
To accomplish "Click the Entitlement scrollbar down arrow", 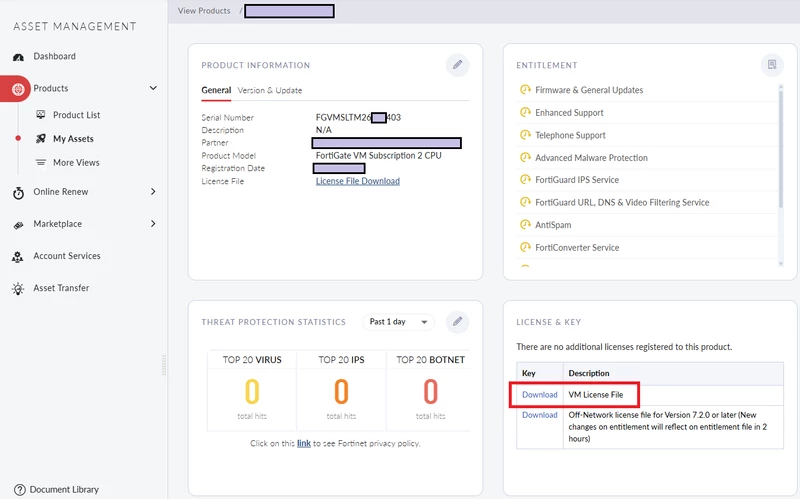I will 781,263.
